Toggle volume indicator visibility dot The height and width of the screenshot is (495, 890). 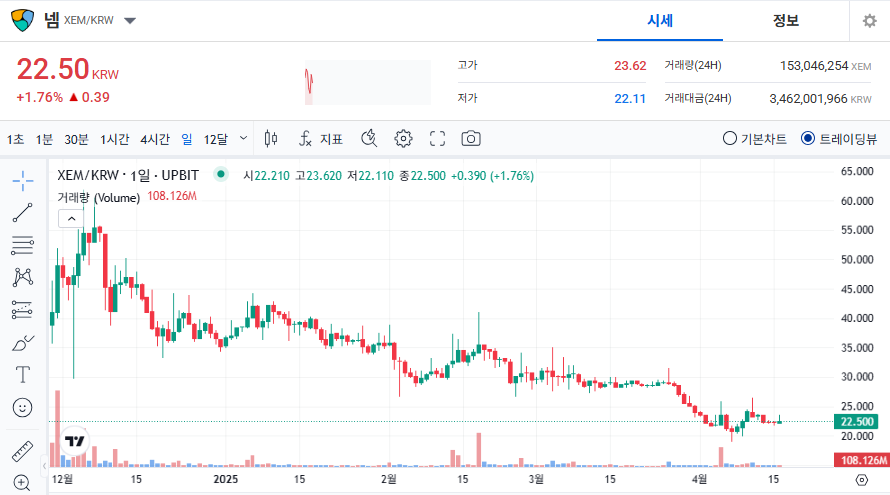click(x=221, y=174)
